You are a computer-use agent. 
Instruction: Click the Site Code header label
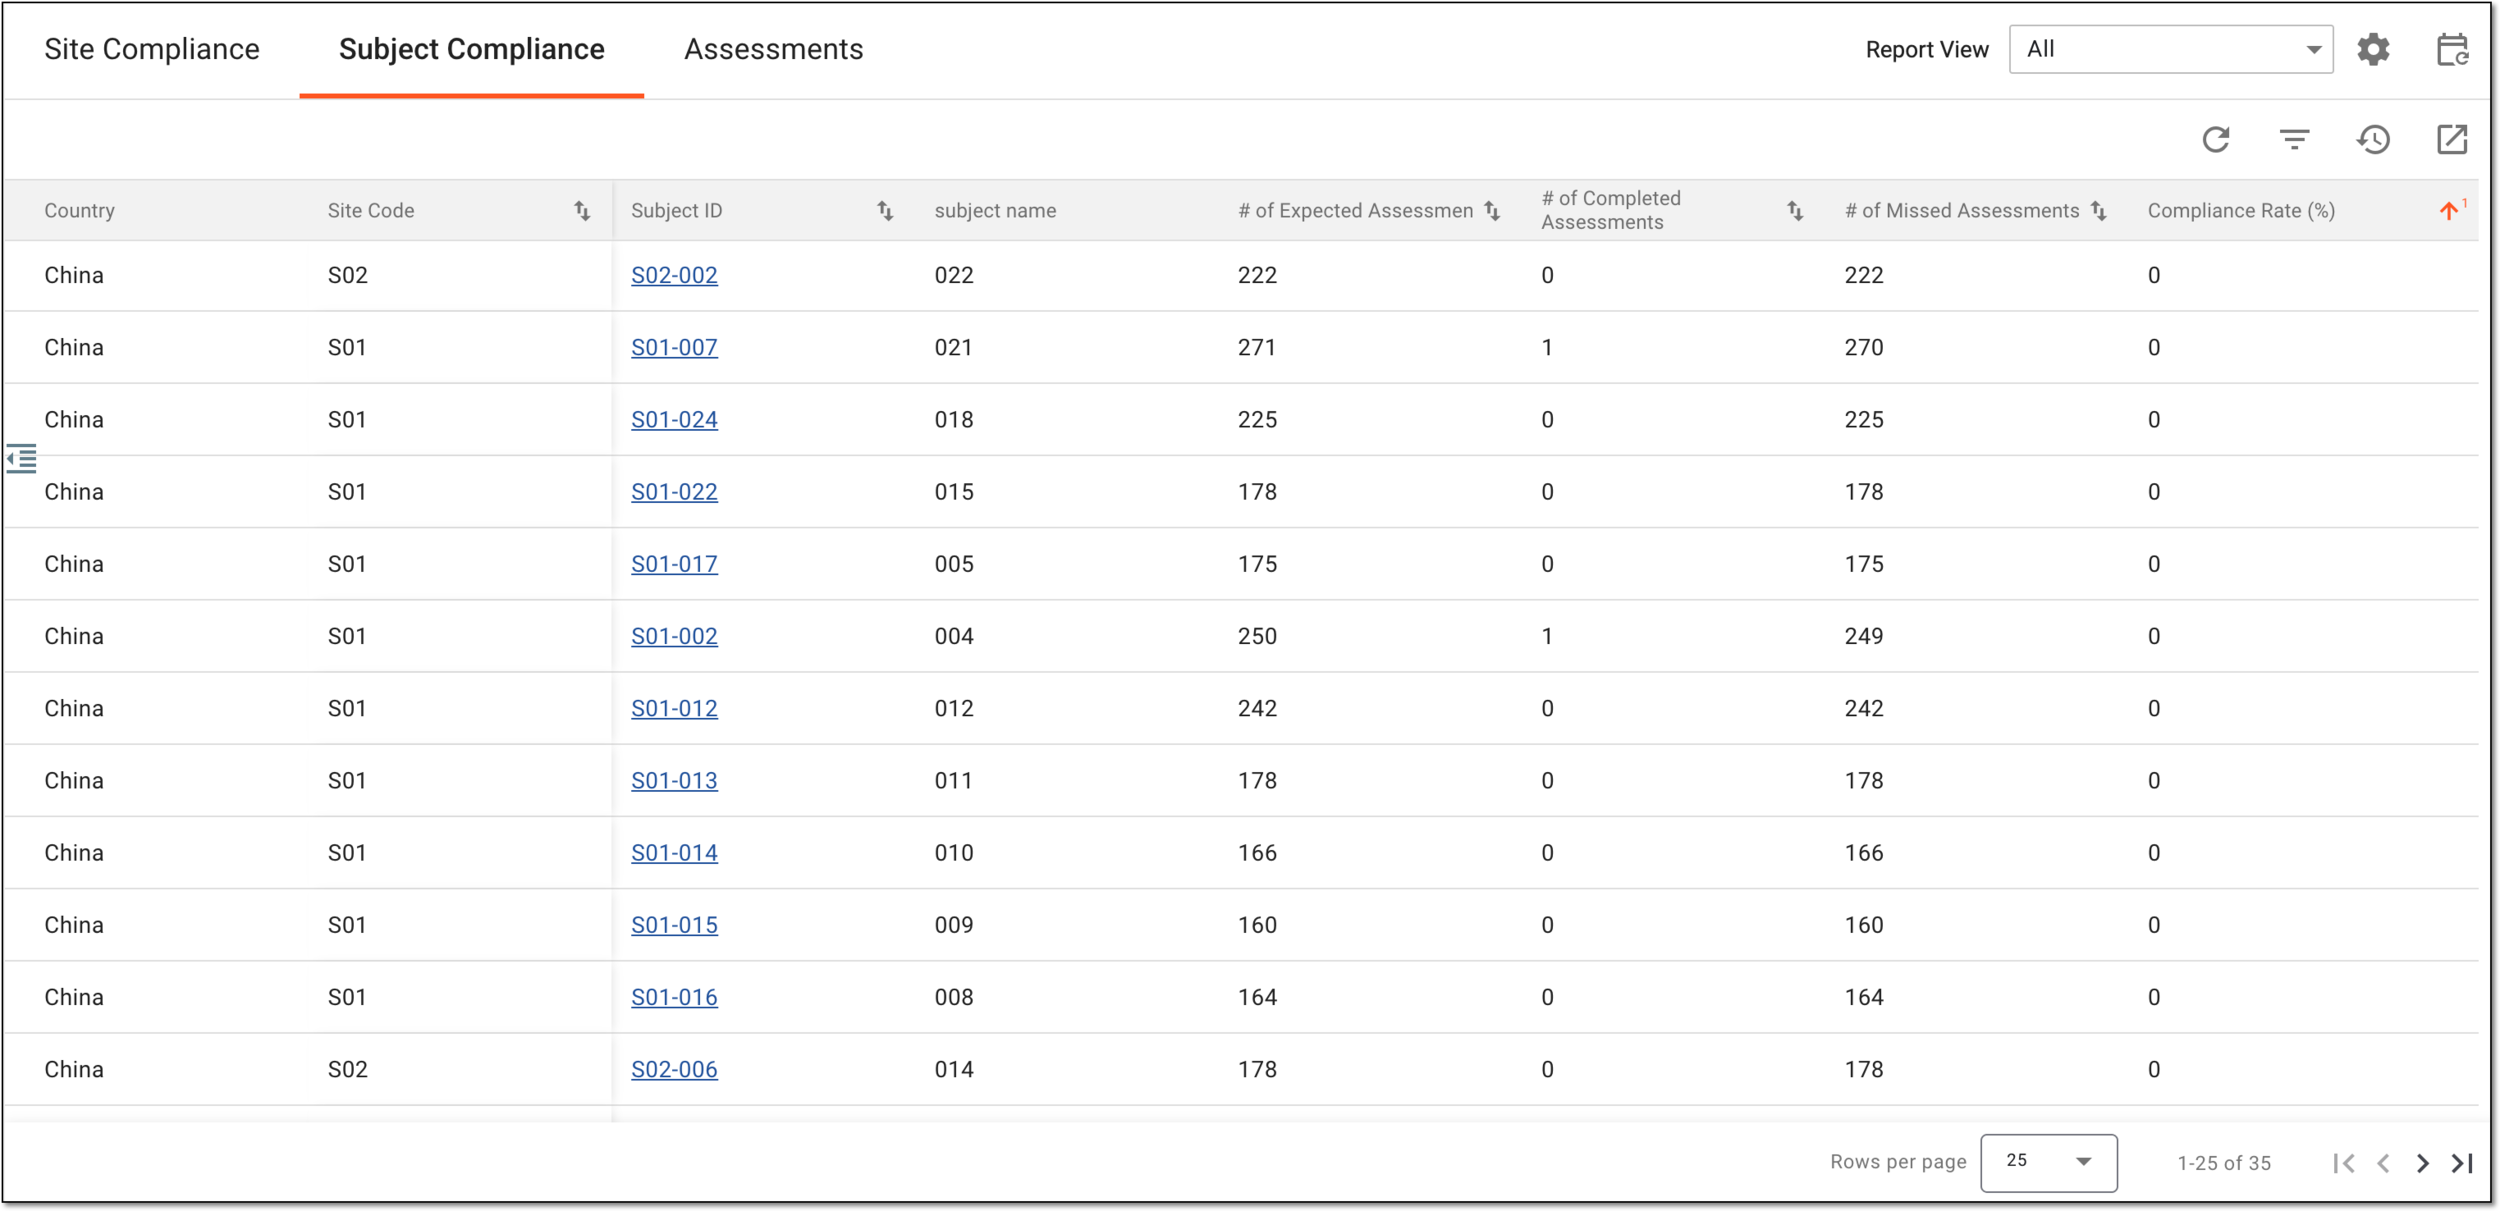coord(371,210)
